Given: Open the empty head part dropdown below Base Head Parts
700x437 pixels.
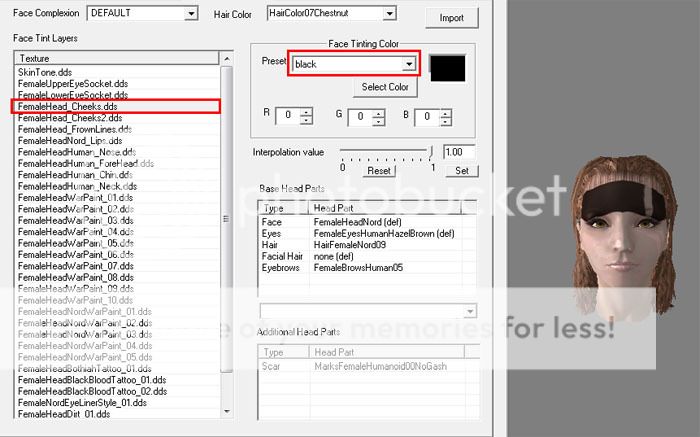Looking at the screenshot, I should [470, 311].
